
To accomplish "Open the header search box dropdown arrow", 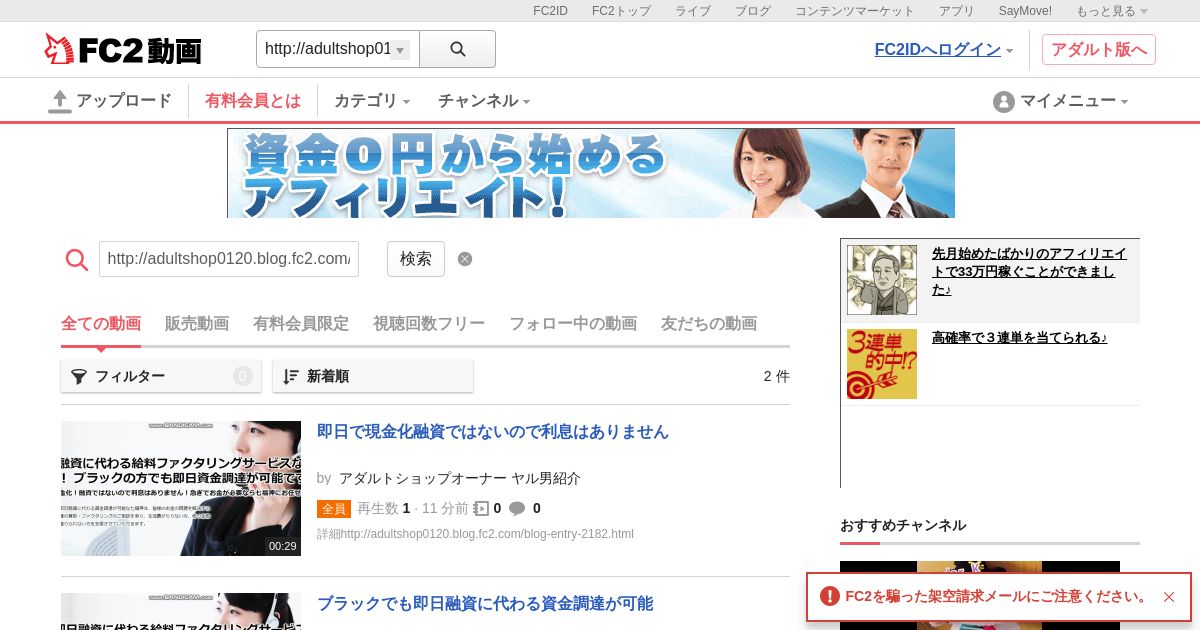I will tap(400, 50).
